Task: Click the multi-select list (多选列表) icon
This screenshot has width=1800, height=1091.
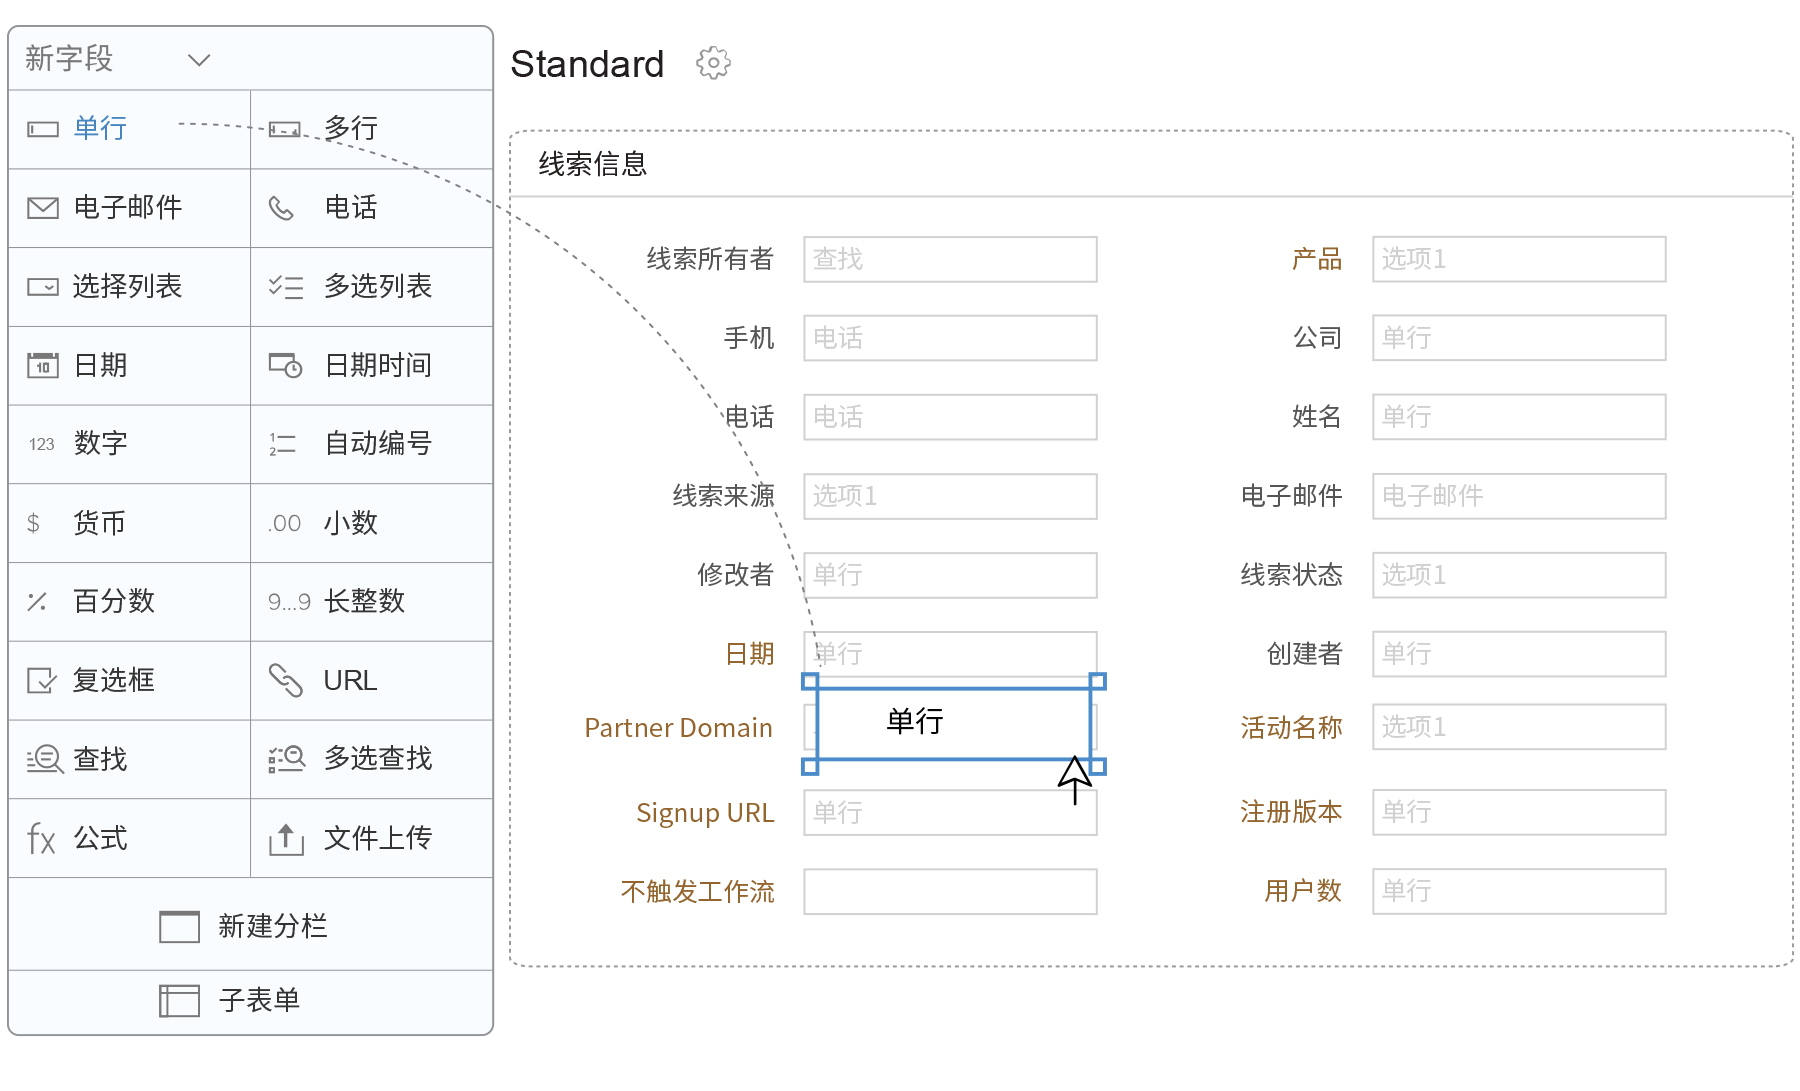Action: coord(286,287)
